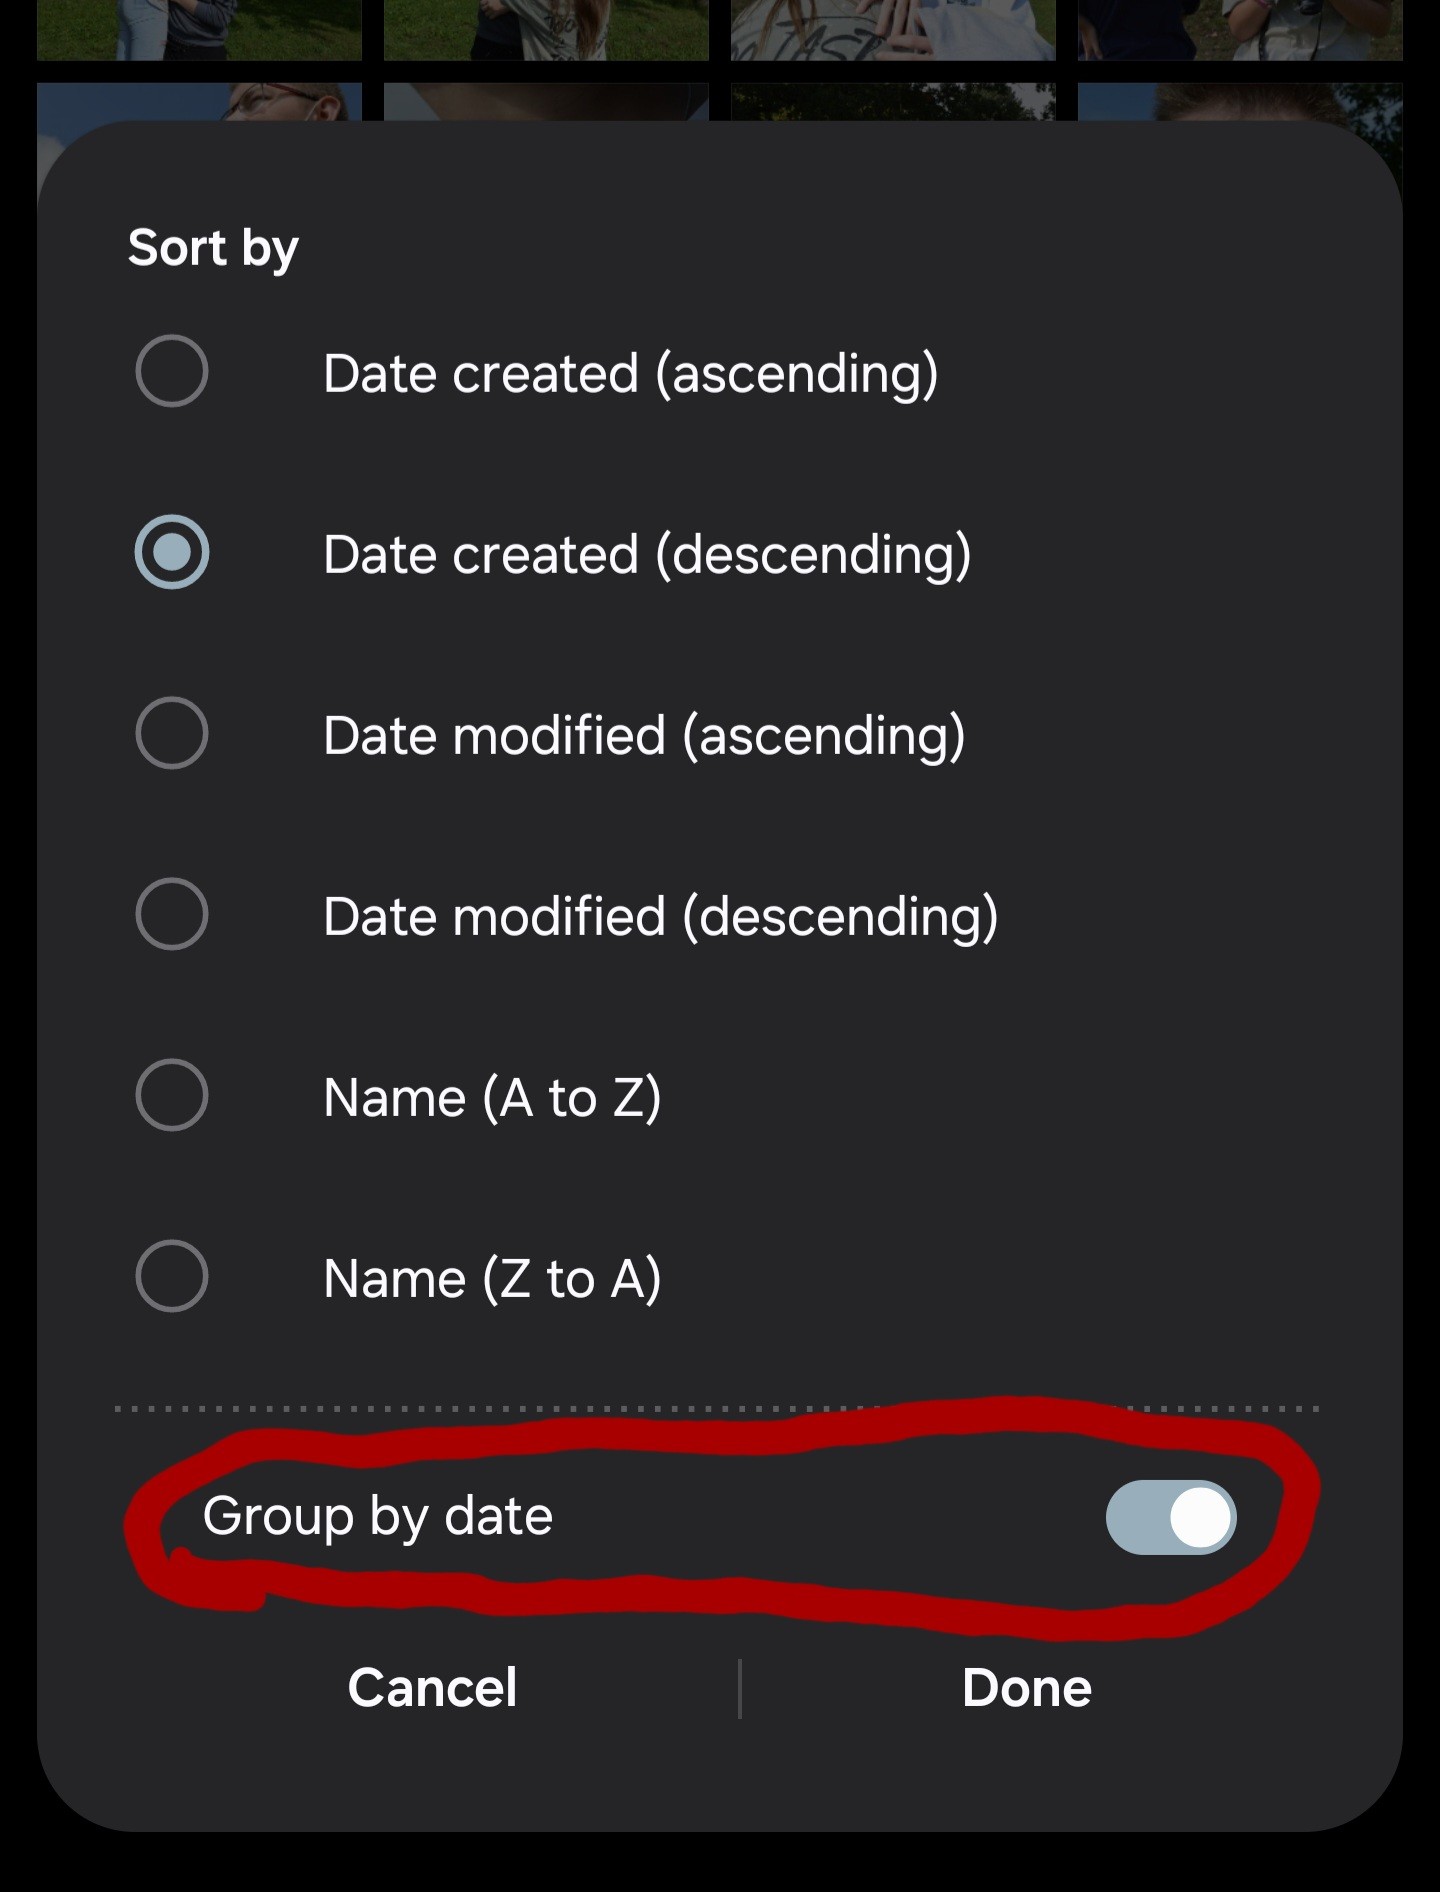Tap the Date modified (ascending) label text
Image resolution: width=1440 pixels, height=1892 pixels.
pos(644,737)
